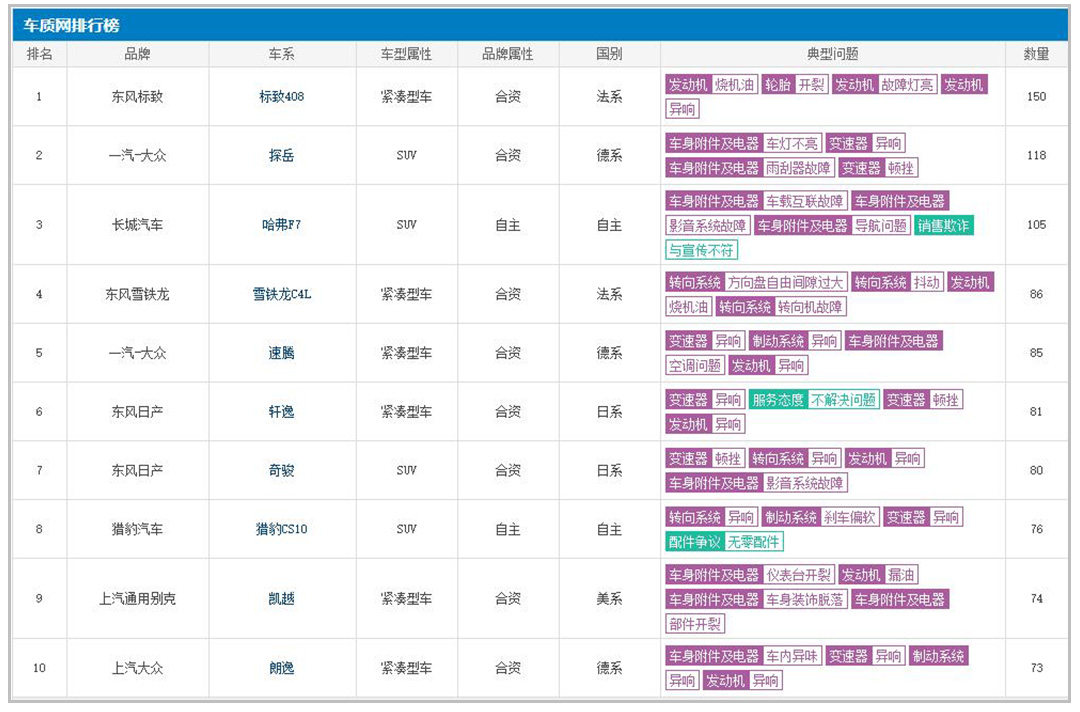
Task: Open the 猎豹CS10 series link
Action: [x=282, y=529]
